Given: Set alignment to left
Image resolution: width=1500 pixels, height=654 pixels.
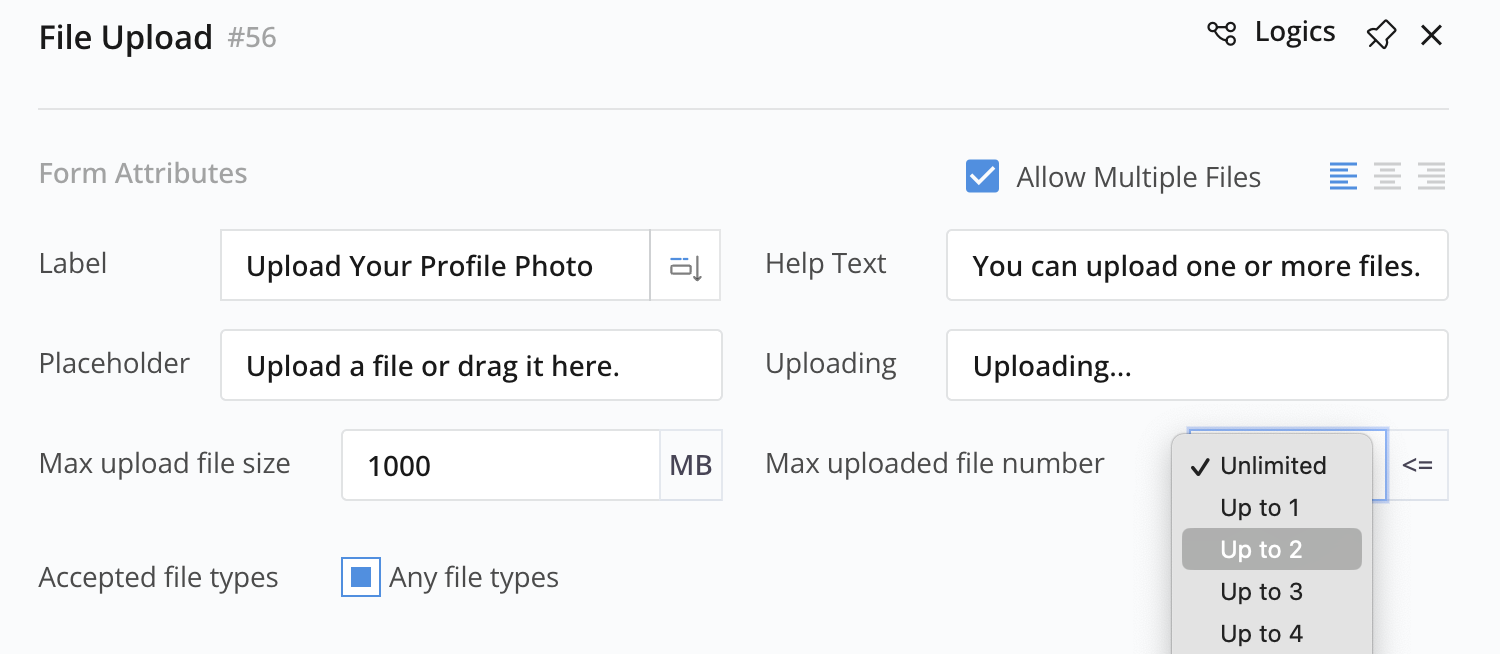Looking at the screenshot, I should tap(1343, 177).
